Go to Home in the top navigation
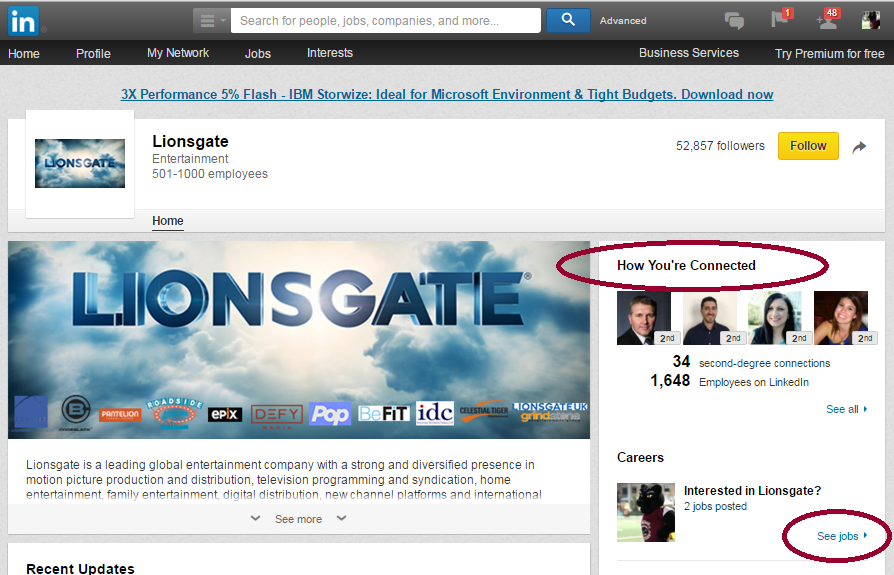This screenshot has height=575, width=894. click(24, 54)
